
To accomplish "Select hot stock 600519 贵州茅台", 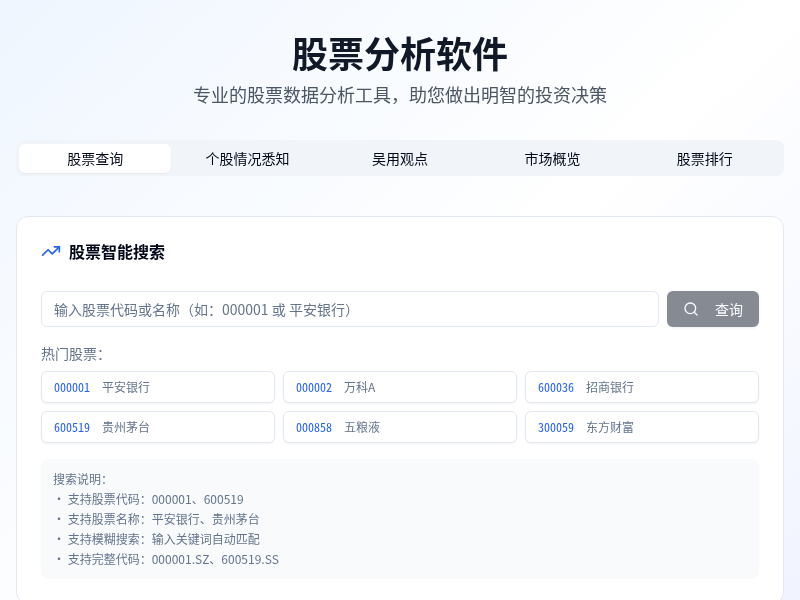I will tap(158, 427).
